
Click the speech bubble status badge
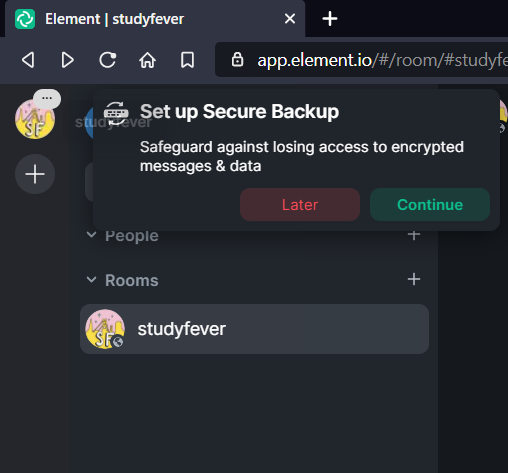coord(47,99)
